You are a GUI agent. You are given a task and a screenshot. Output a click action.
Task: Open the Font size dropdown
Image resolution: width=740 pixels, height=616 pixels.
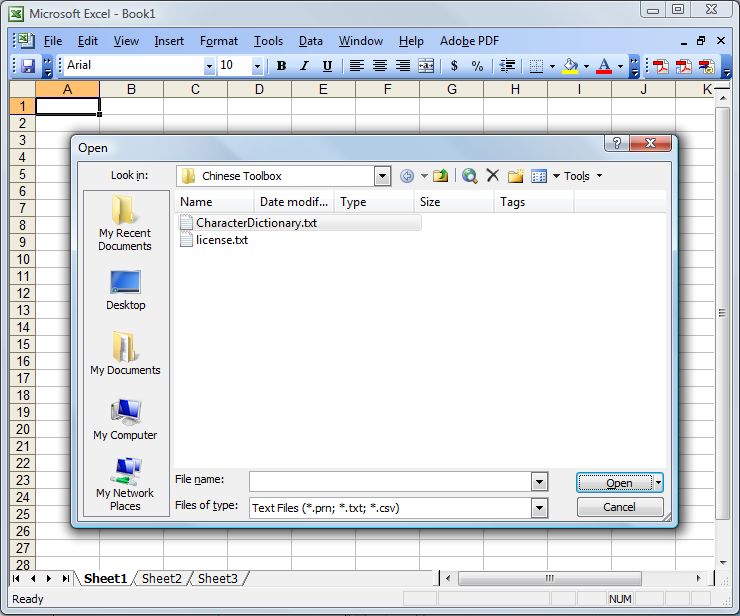(x=257, y=66)
